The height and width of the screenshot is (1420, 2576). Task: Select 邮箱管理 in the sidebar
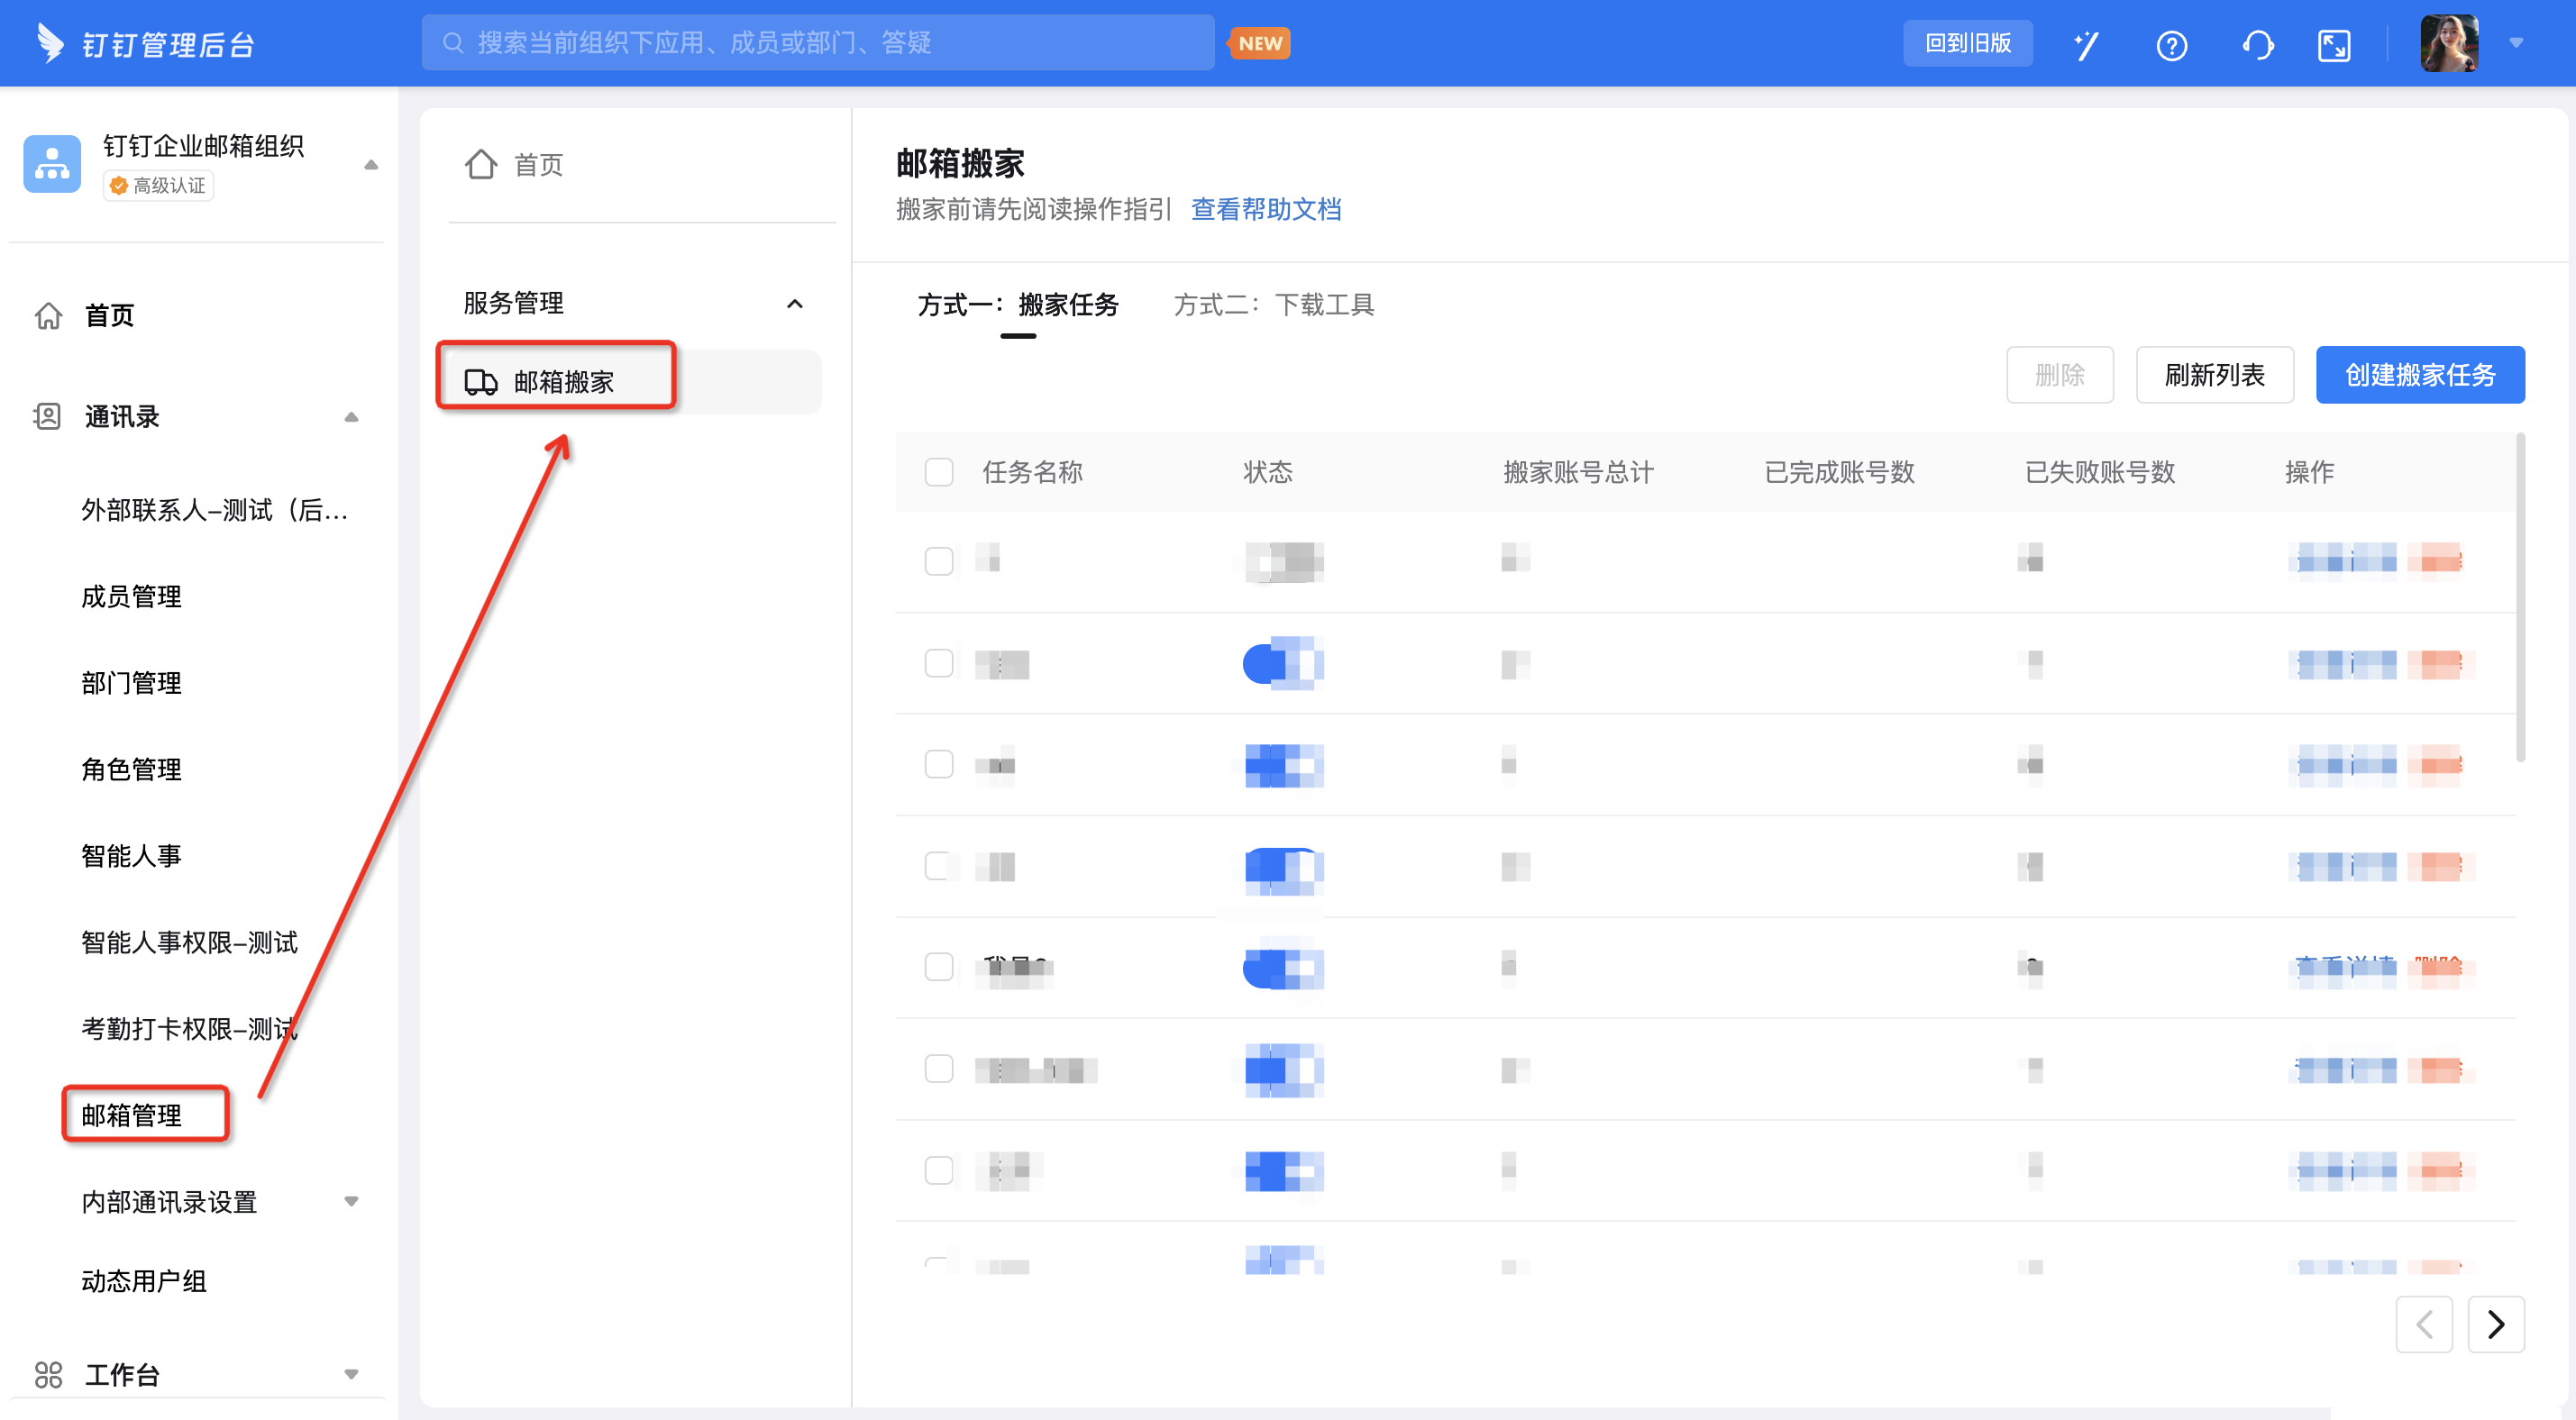(131, 1116)
